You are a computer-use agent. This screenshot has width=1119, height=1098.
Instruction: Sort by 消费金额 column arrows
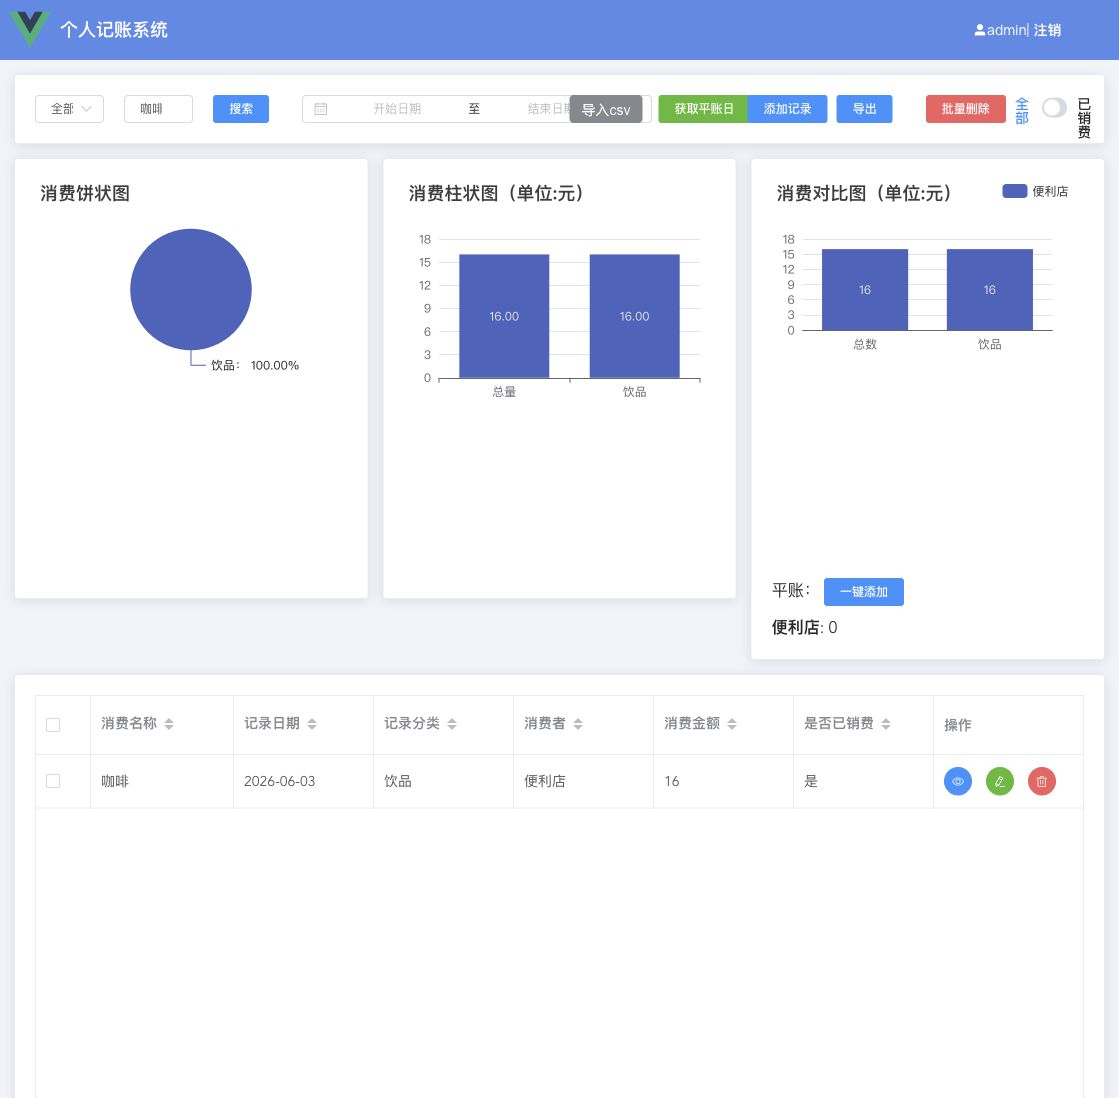coord(732,723)
